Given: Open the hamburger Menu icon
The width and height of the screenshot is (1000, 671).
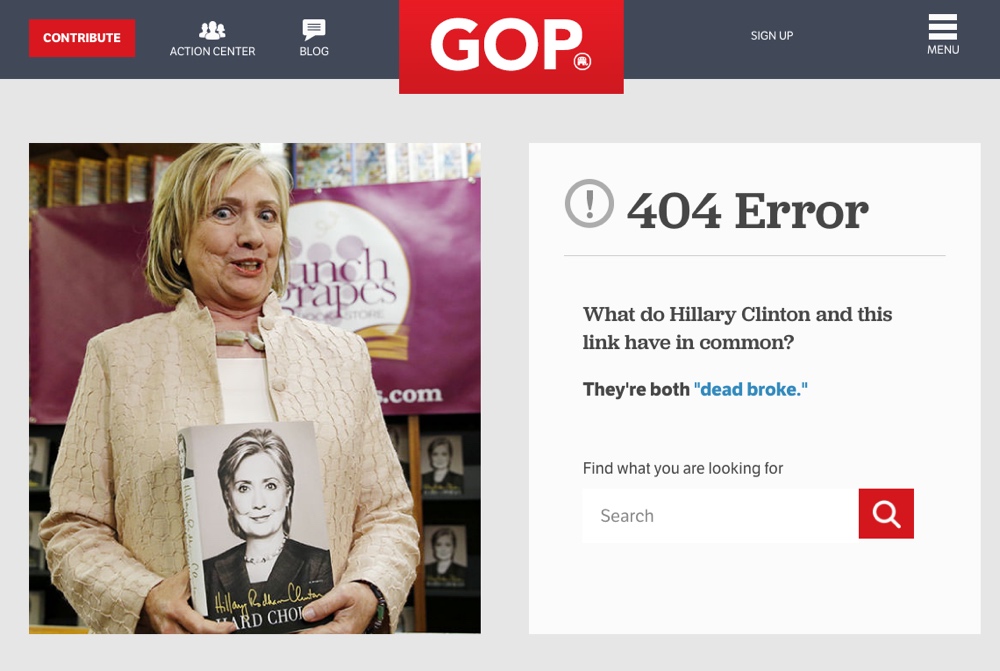Looking at the screenshot, I should tap(943, 27).
